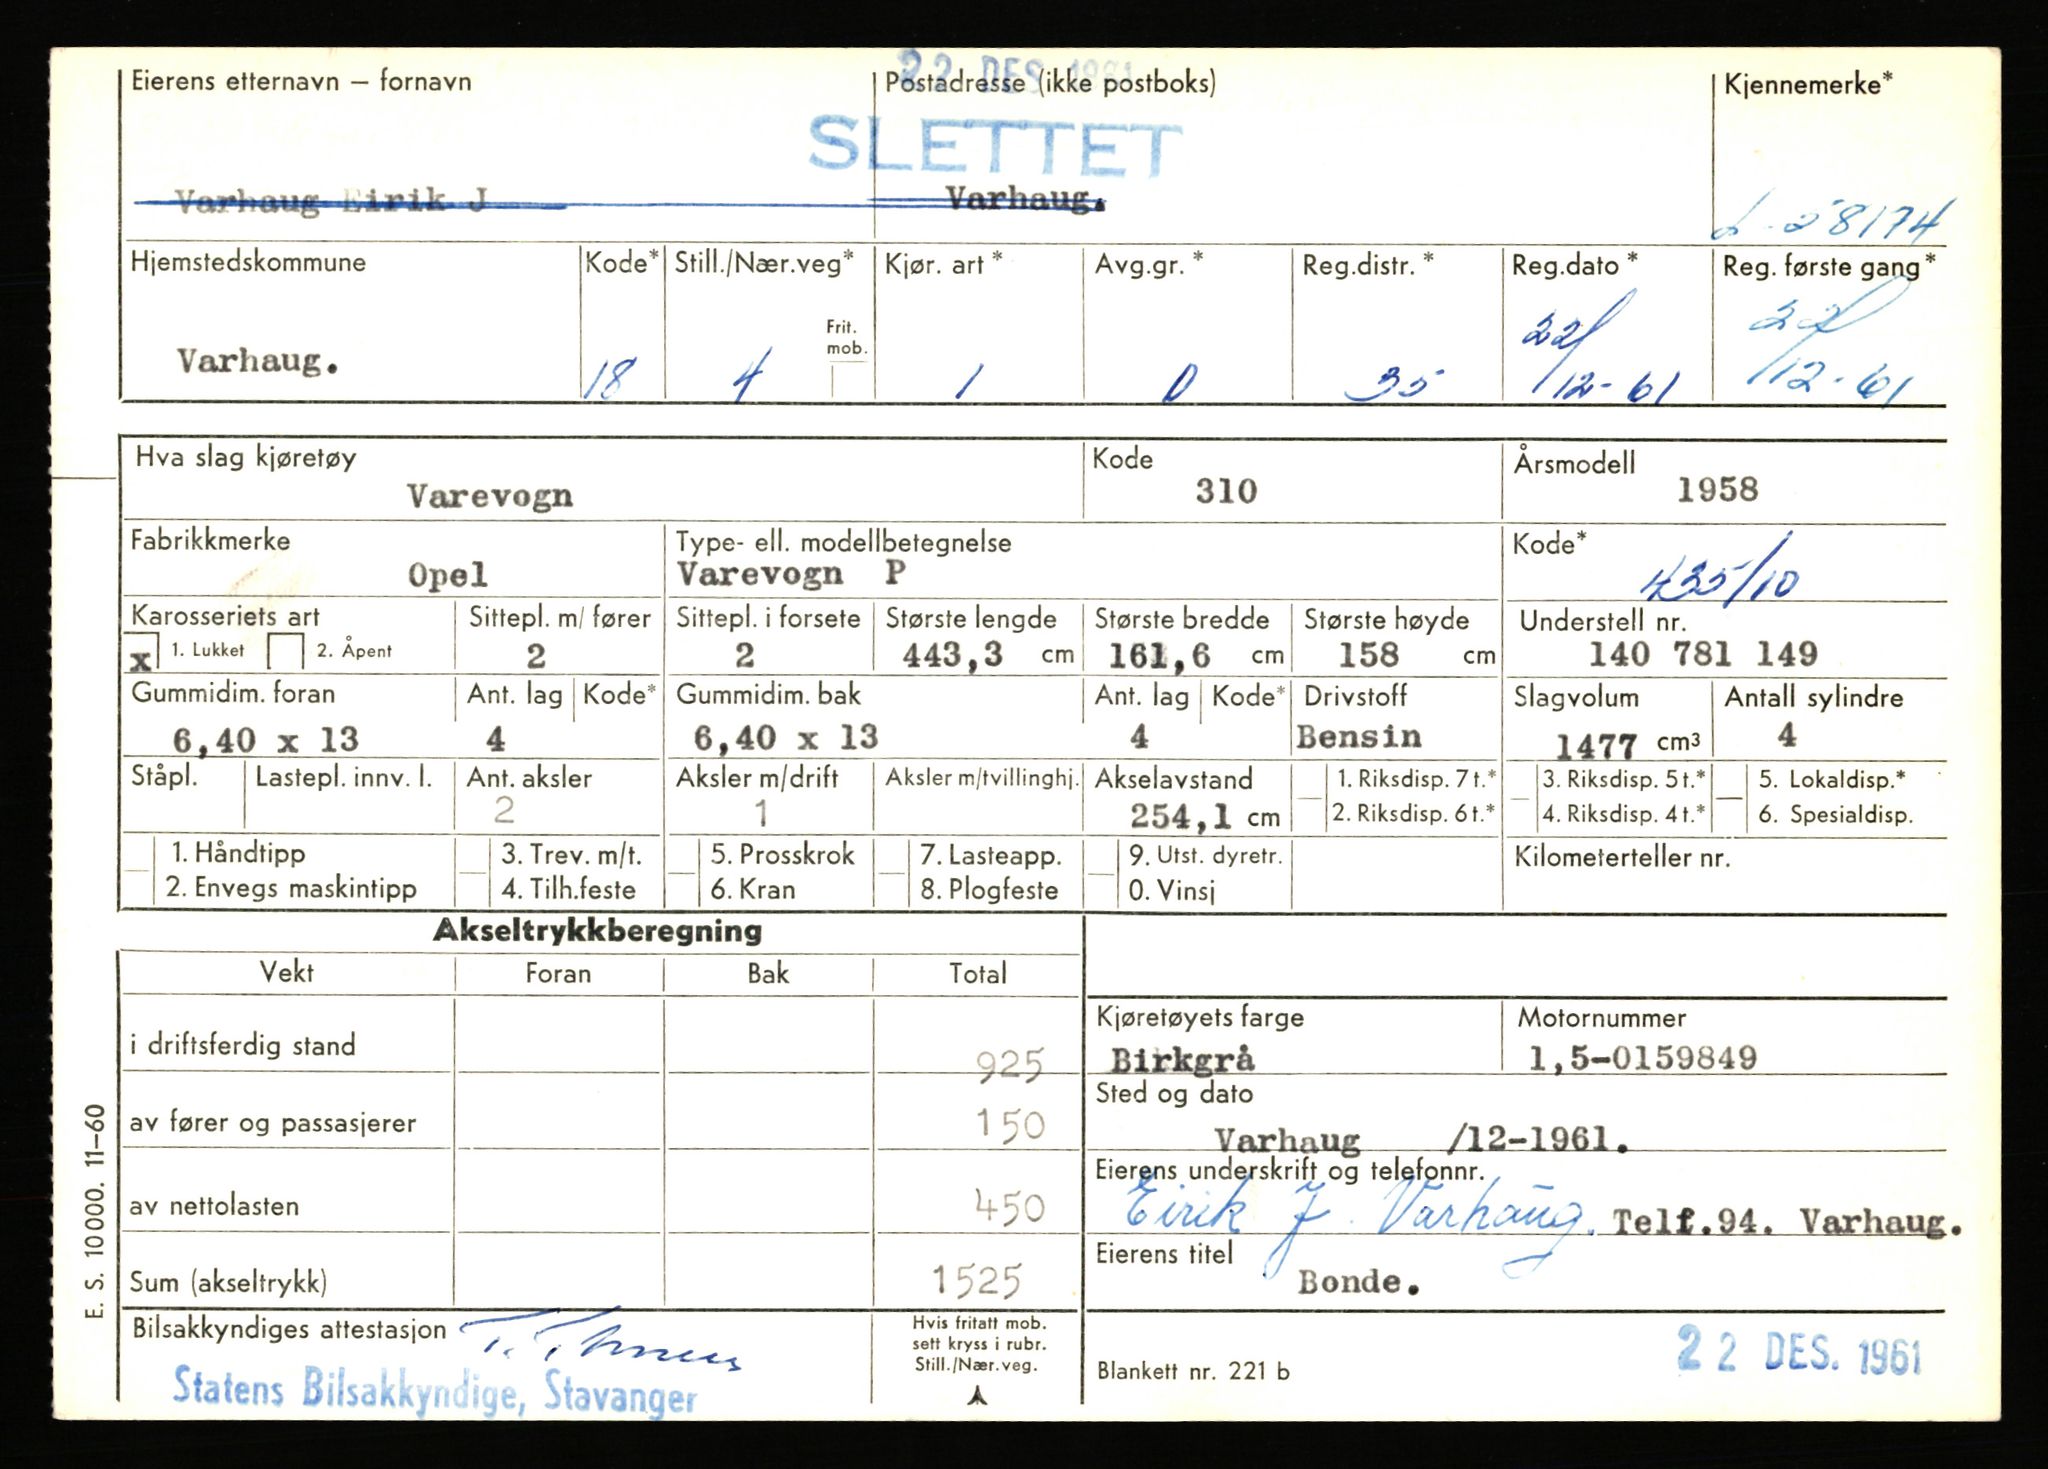Select phone entry 'Telf.94. Varhaug.'
The height and width of the screenshot is (1469, 2048).
[1787, 1222]
